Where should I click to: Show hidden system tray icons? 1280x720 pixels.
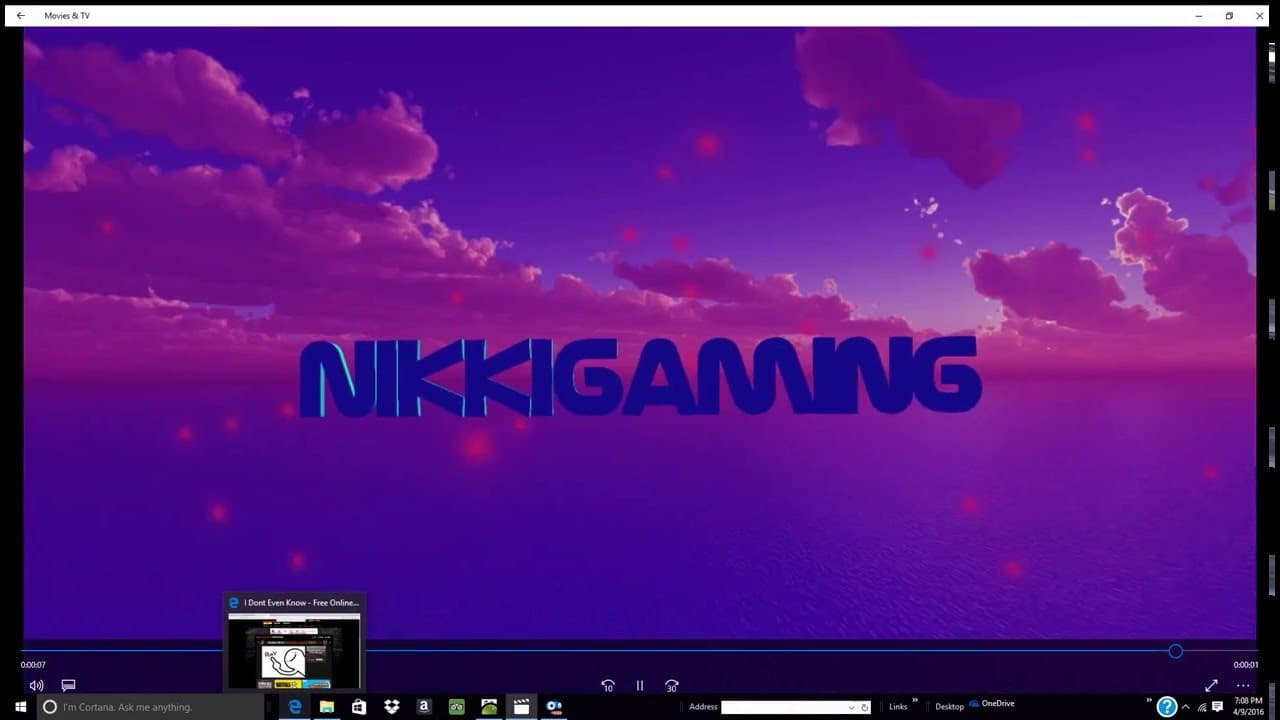(x=1186, y=707)
